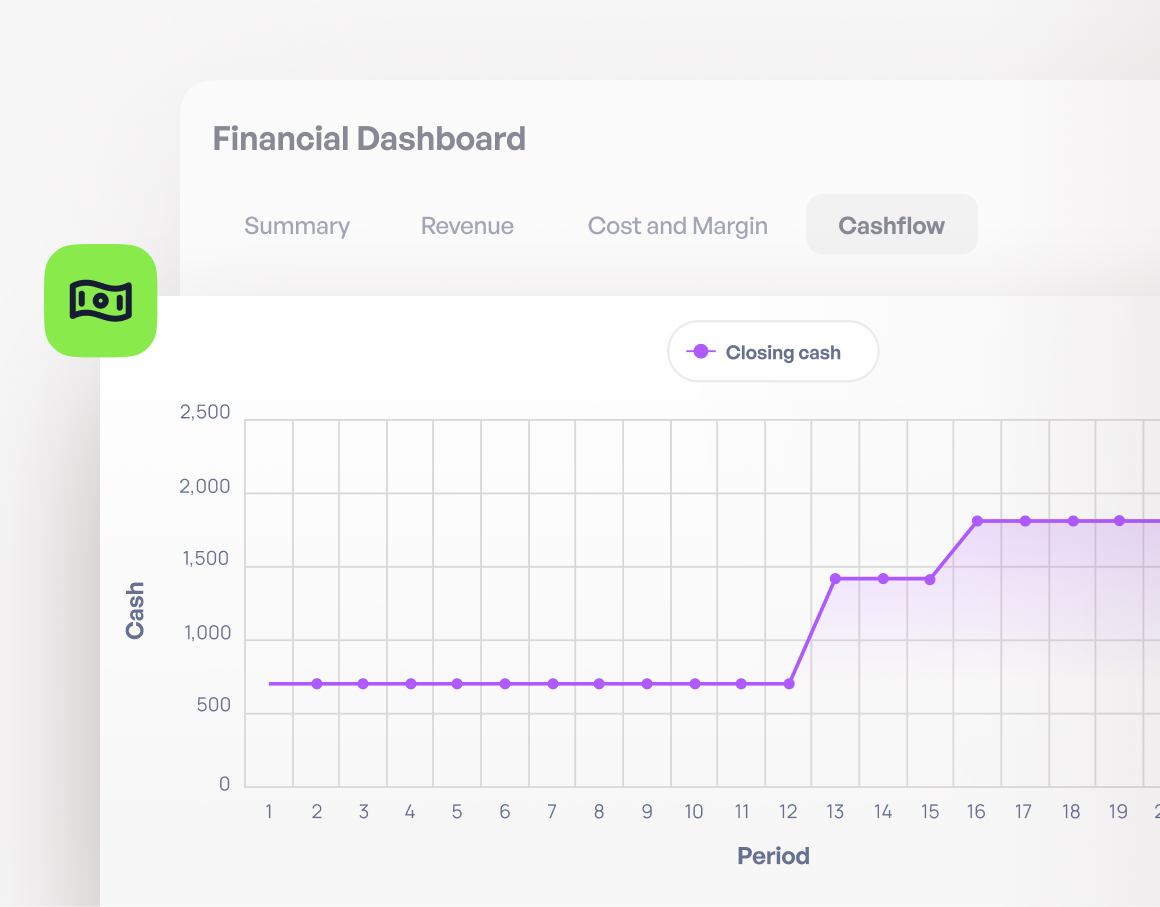Click the green cash banknote app icon
1160x907 pixels.
tap(100, 300)
